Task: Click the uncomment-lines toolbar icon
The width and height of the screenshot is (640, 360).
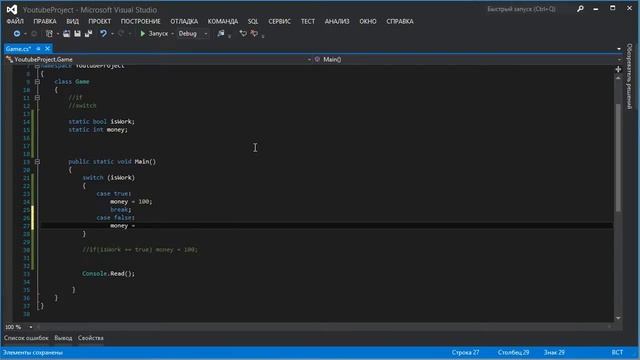Action: 254,33
